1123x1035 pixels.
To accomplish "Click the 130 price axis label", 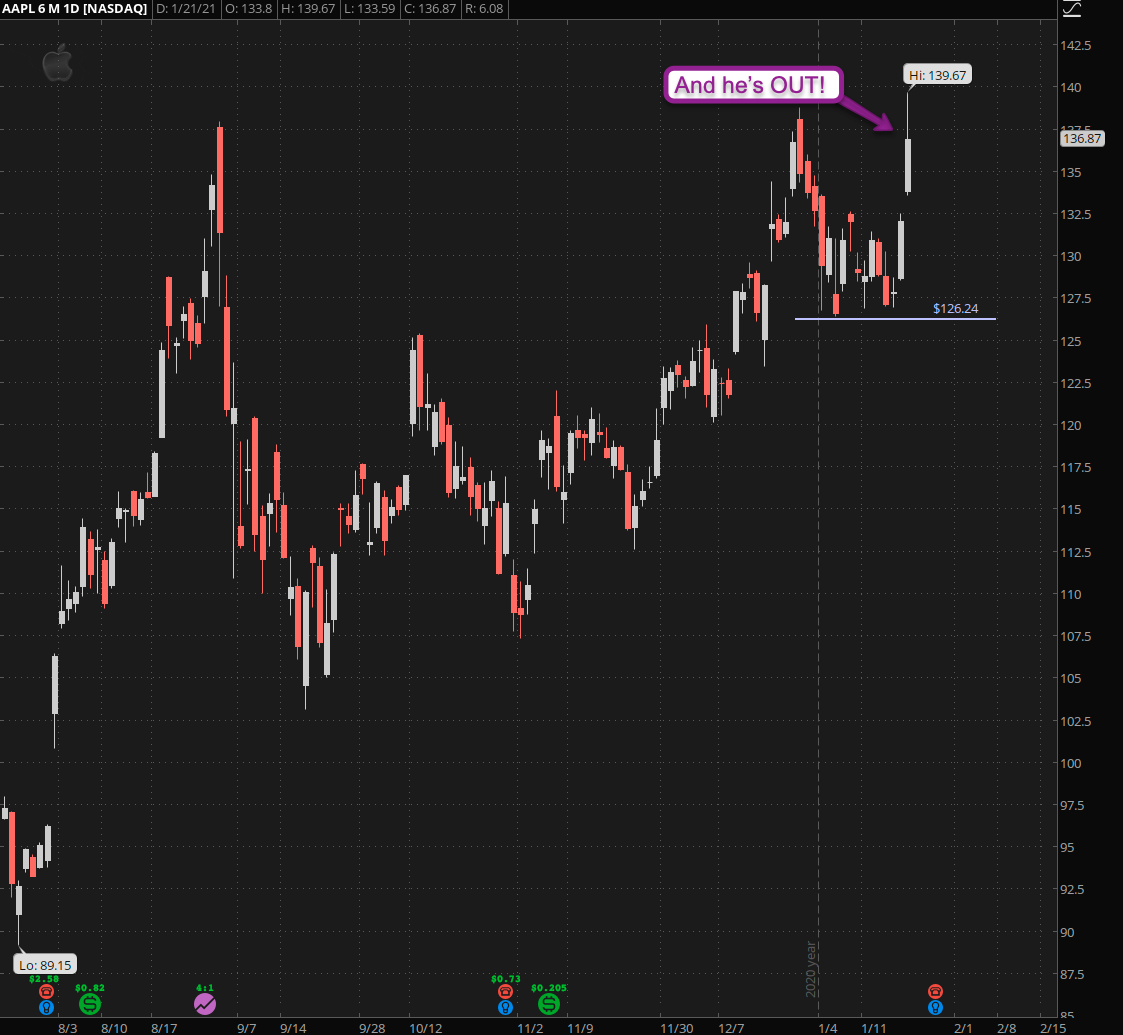I will pyautogui.click(x=1071, y=256).
